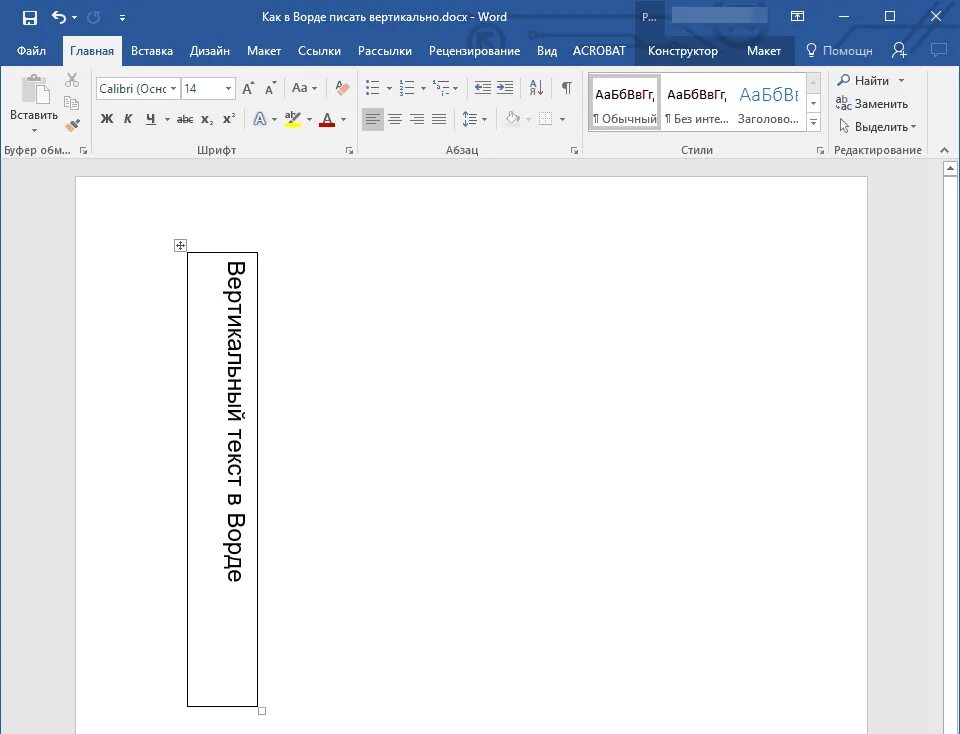This screenshot has height=734, width=960.
Task: Click the Save icon in title bar
Action: tap(29, 17)
